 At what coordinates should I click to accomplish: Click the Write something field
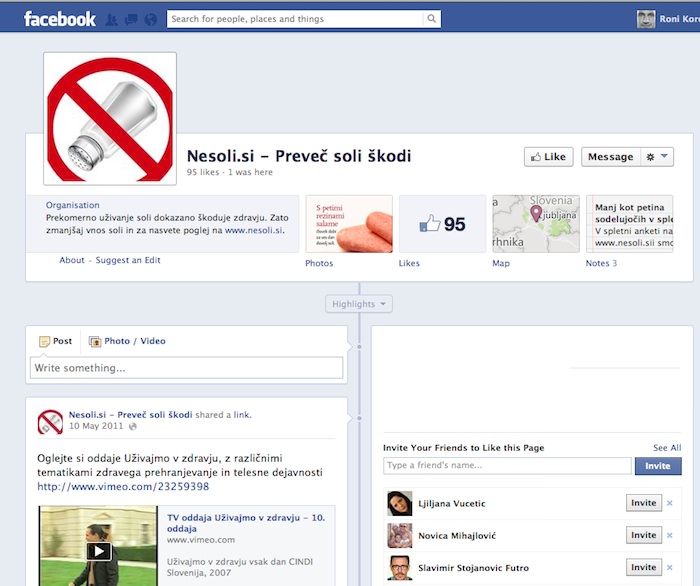[x=187, y=368]
